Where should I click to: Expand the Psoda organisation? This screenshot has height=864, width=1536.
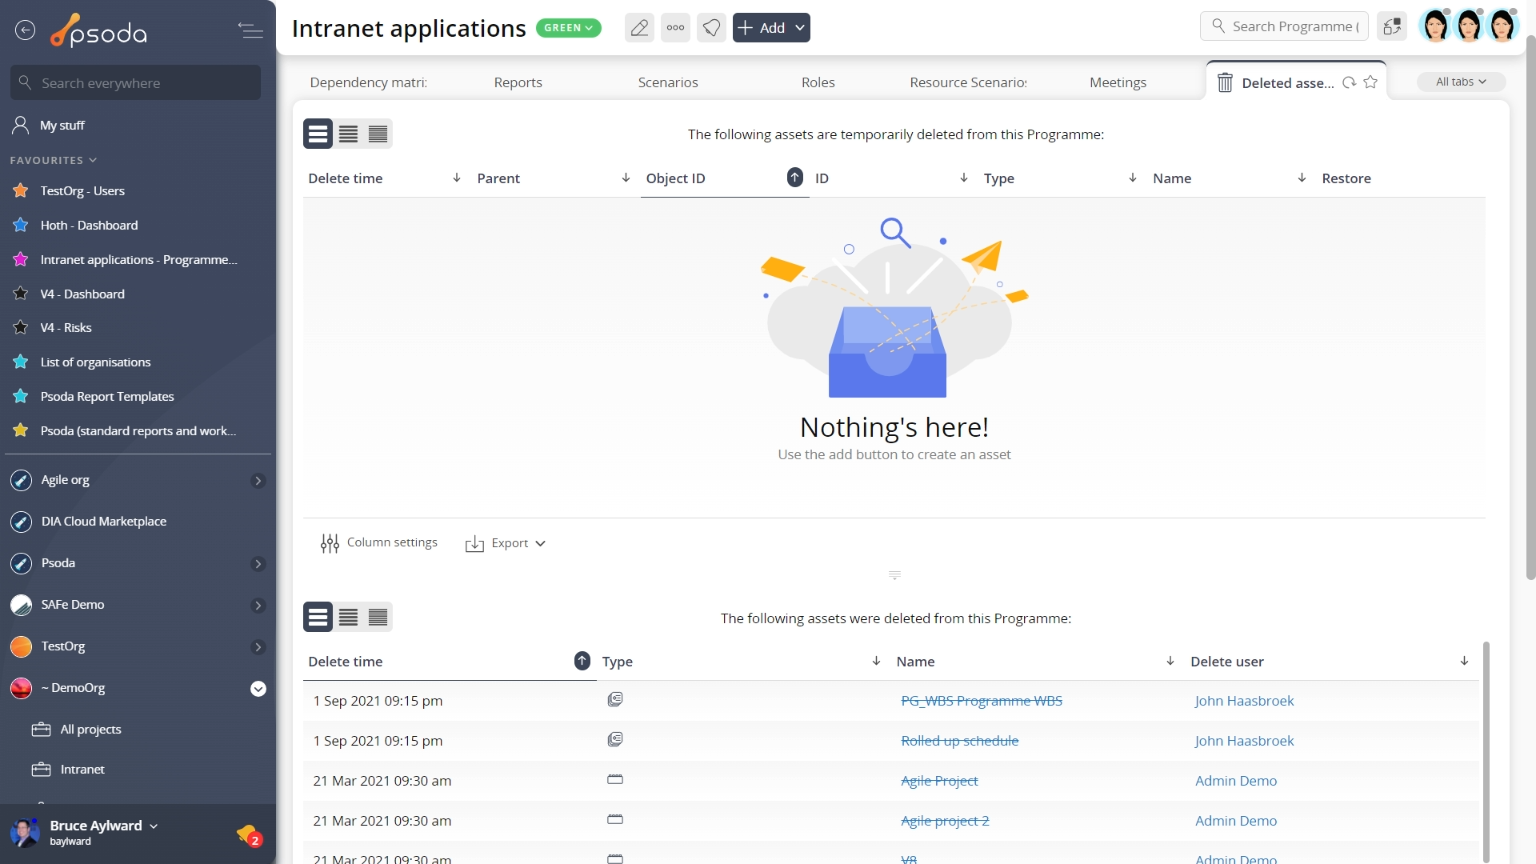pyautogui.click(x=258, y=564)
